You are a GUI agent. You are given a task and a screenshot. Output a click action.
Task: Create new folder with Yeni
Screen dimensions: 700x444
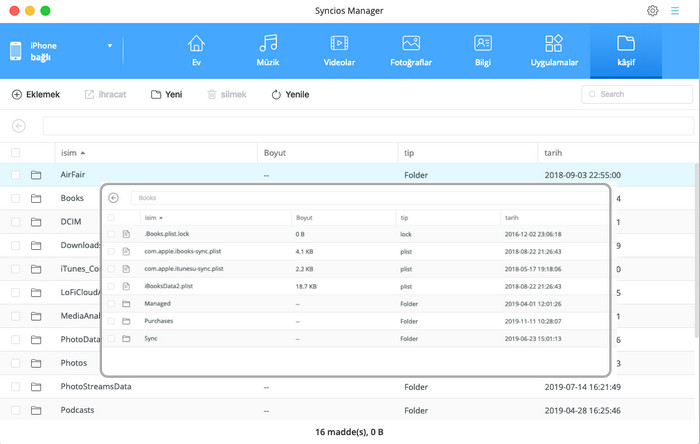[167, 94]
